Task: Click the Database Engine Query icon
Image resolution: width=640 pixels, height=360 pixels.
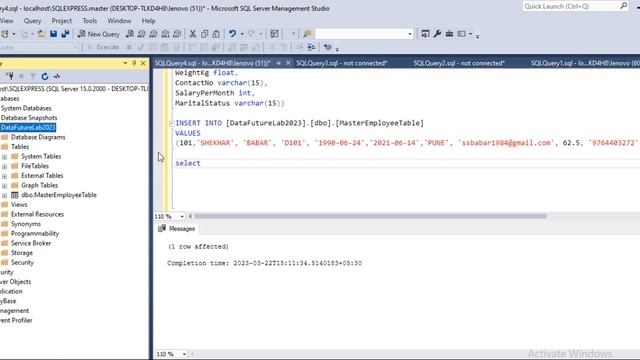Action: [x=130, y=34]
